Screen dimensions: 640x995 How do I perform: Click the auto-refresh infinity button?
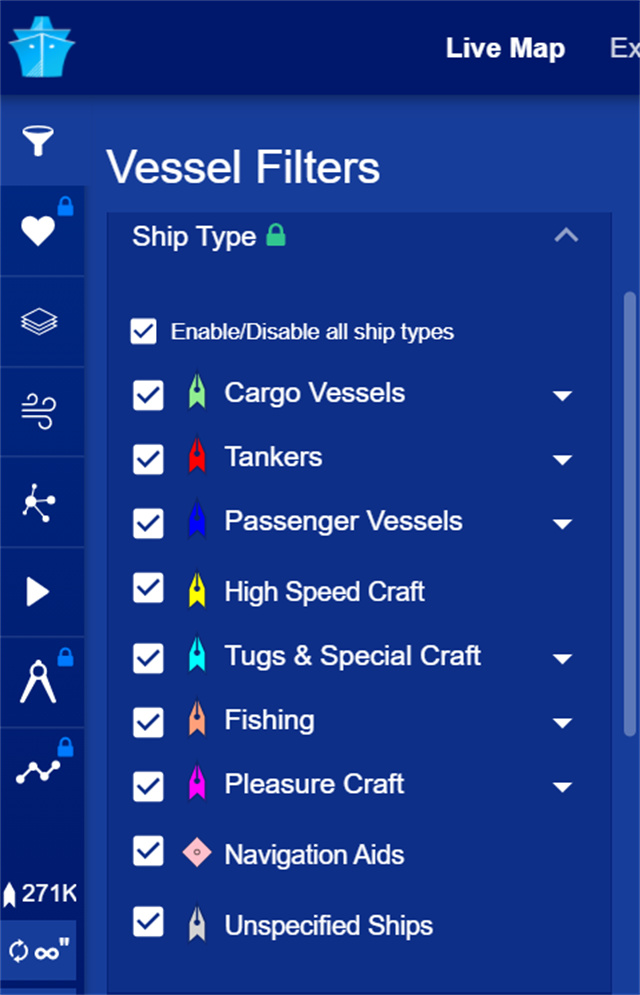[39, 950]
